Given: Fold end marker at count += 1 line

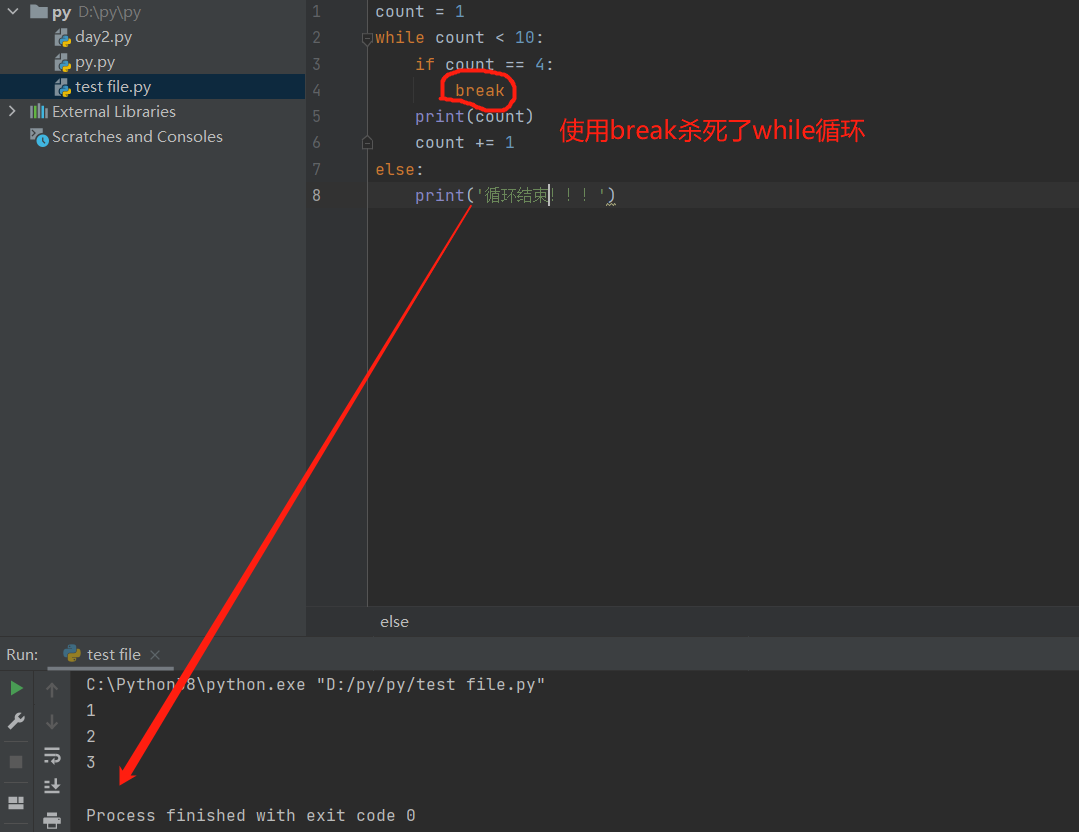Looking at the screenshot, I should point(367,143).
